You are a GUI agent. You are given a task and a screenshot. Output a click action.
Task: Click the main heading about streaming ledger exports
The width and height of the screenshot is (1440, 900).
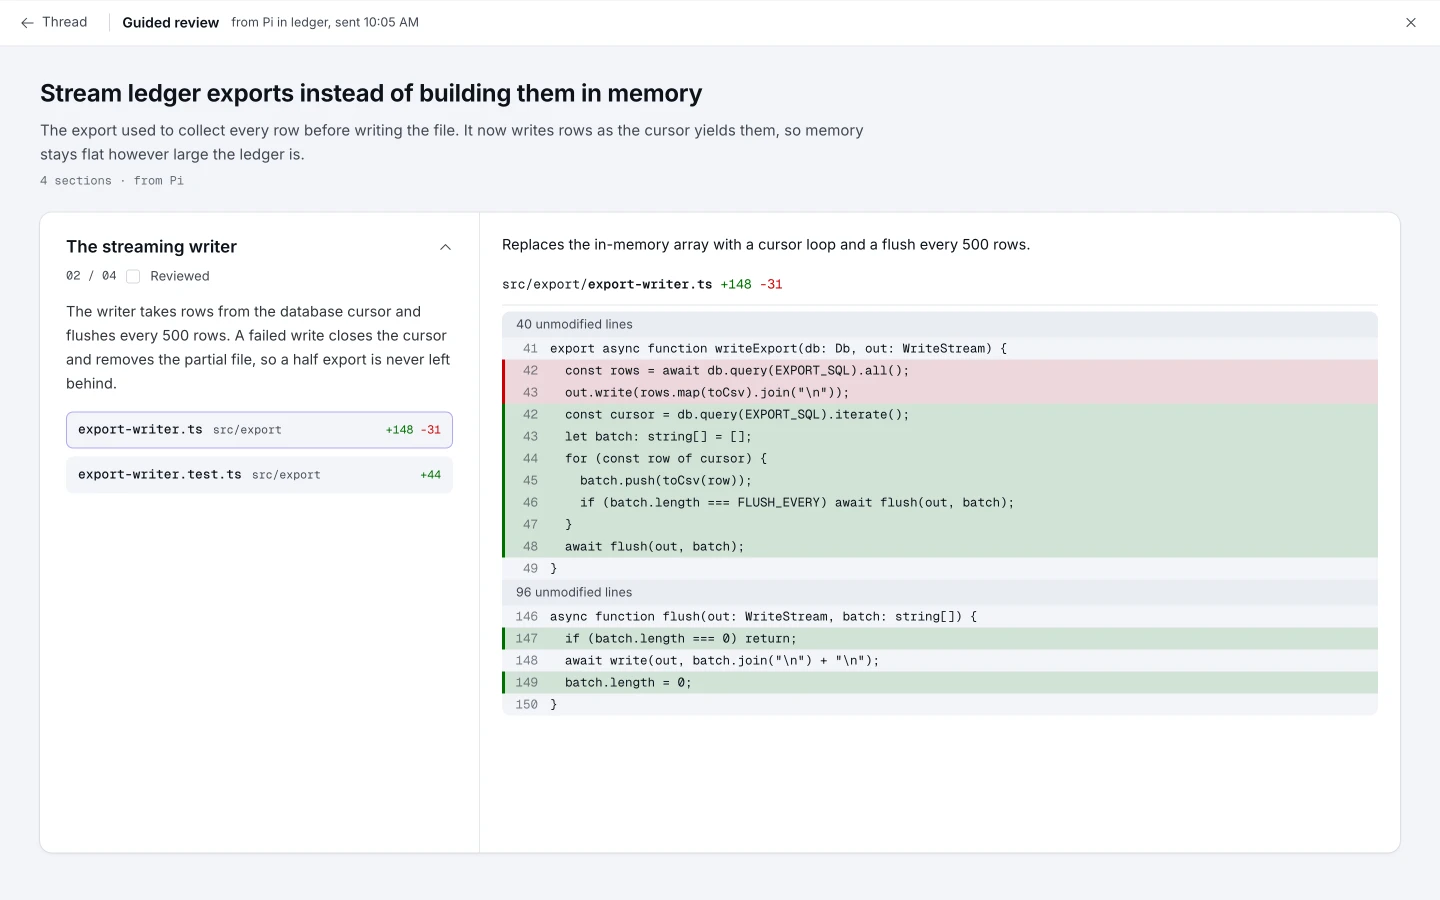(x=371, y=93)
